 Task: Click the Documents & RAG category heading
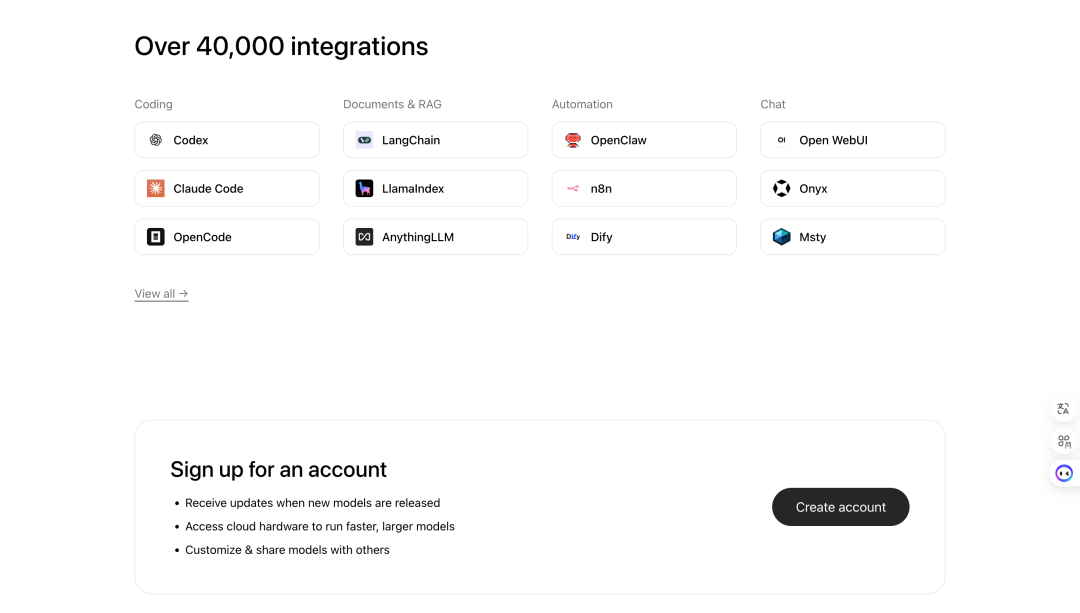393,104
